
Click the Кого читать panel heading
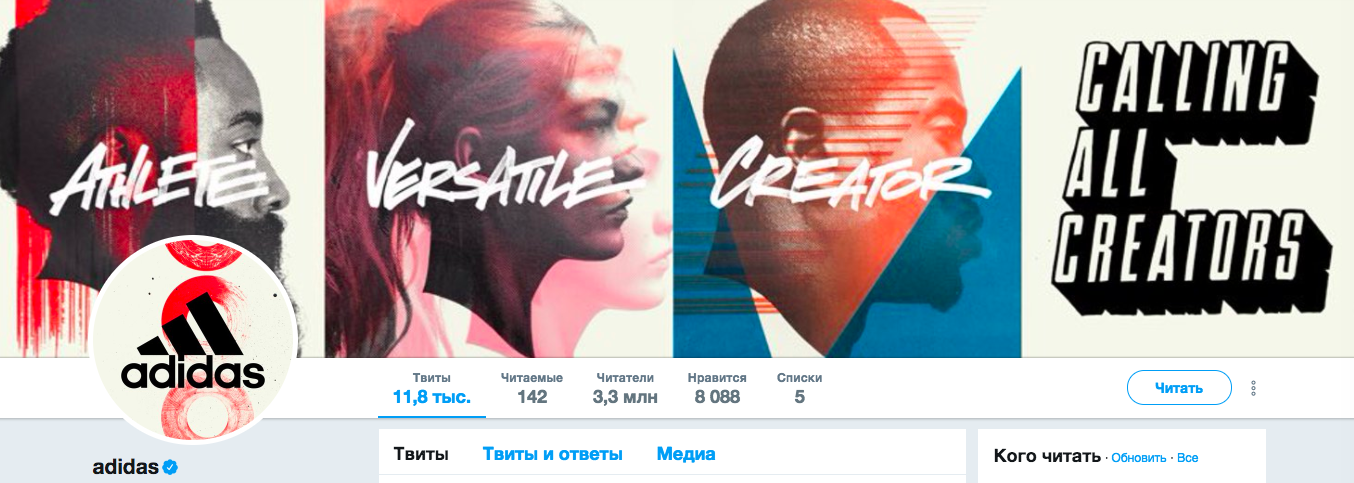point(1047,456)
